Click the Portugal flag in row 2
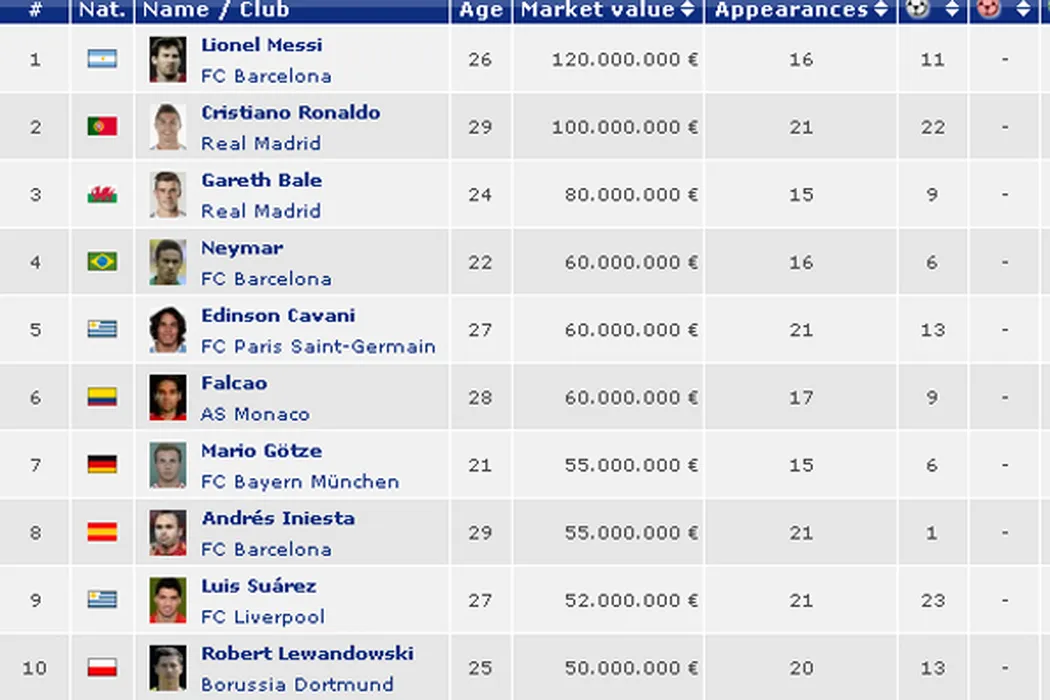 [102, 127]
